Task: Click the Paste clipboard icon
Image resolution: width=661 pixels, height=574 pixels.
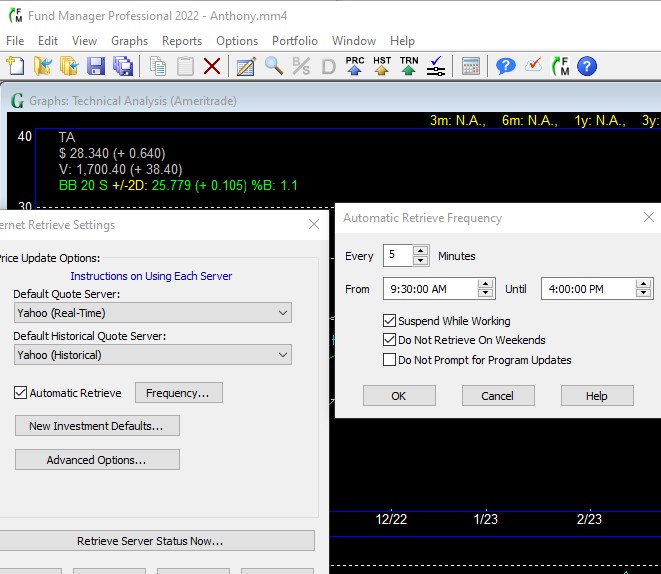Action: [x=185, y=66]
